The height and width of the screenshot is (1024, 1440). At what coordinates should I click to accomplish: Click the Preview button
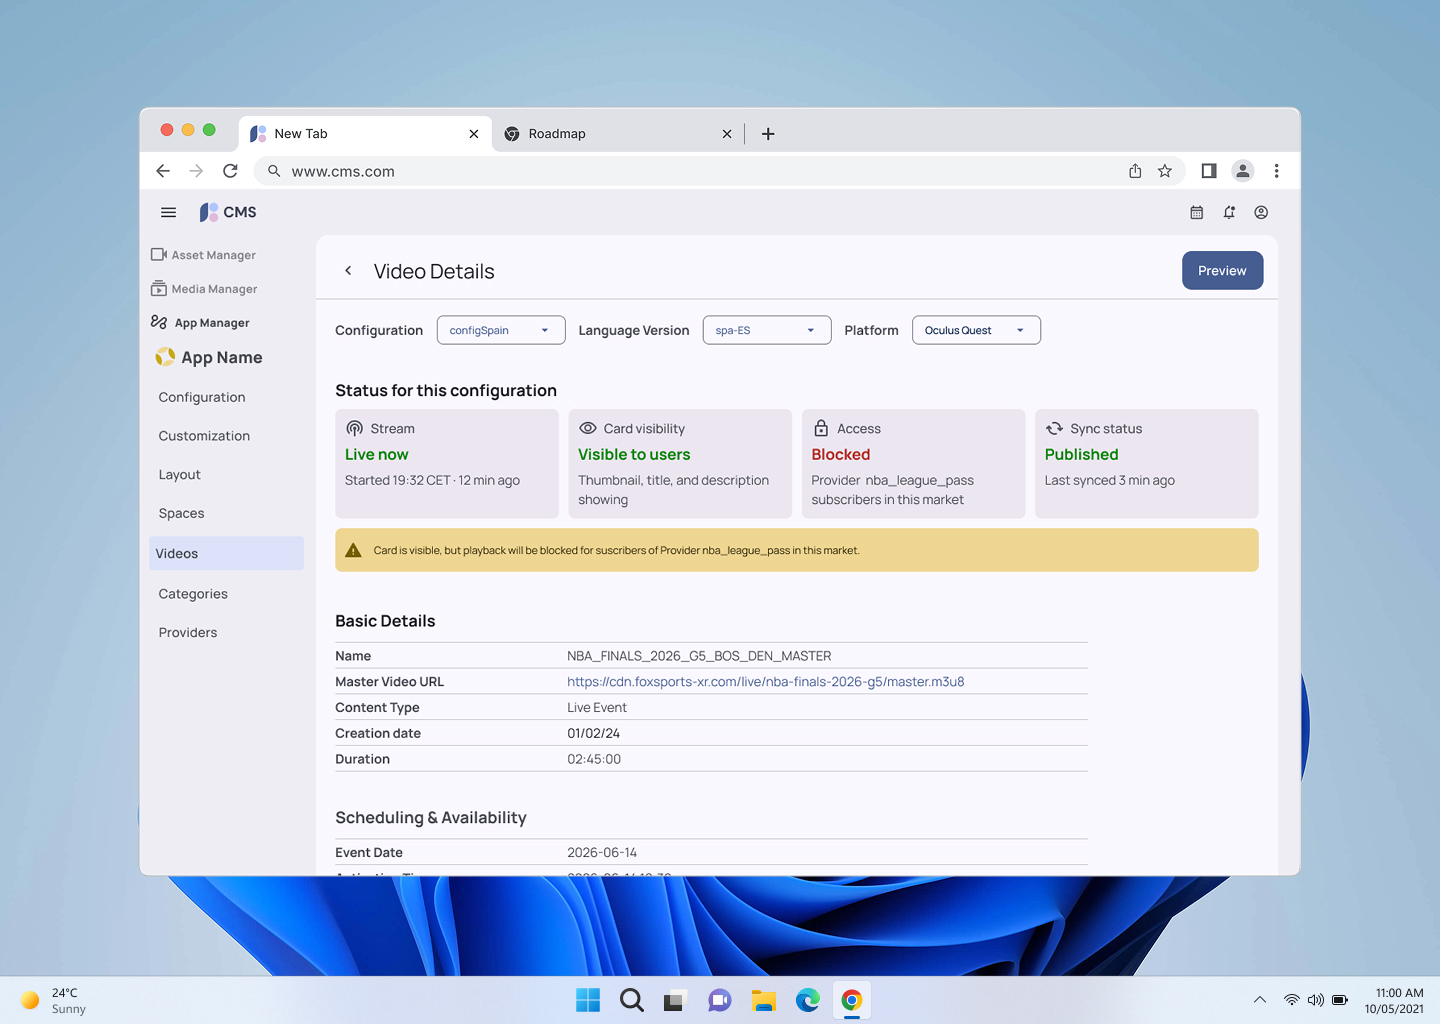click(1222, 271)
